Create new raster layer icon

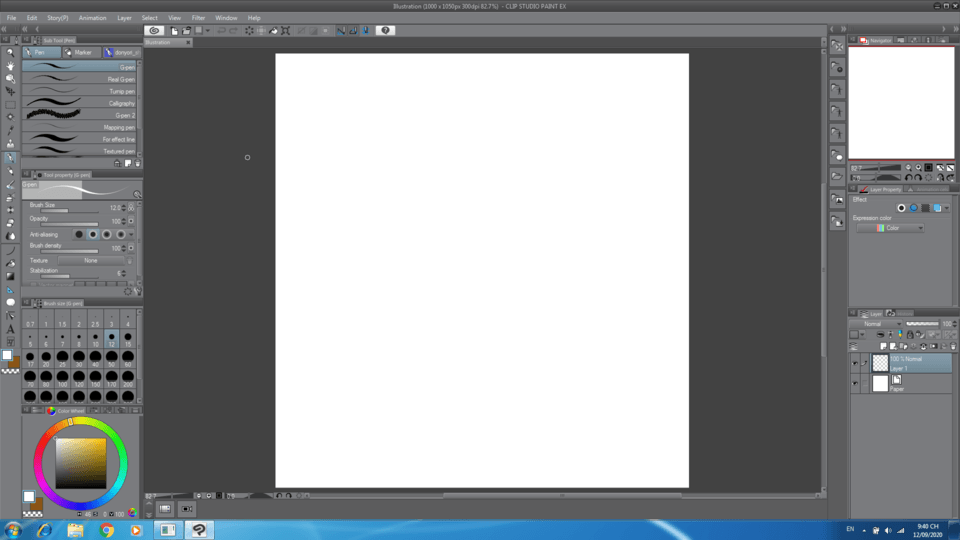tap(883, 347)
